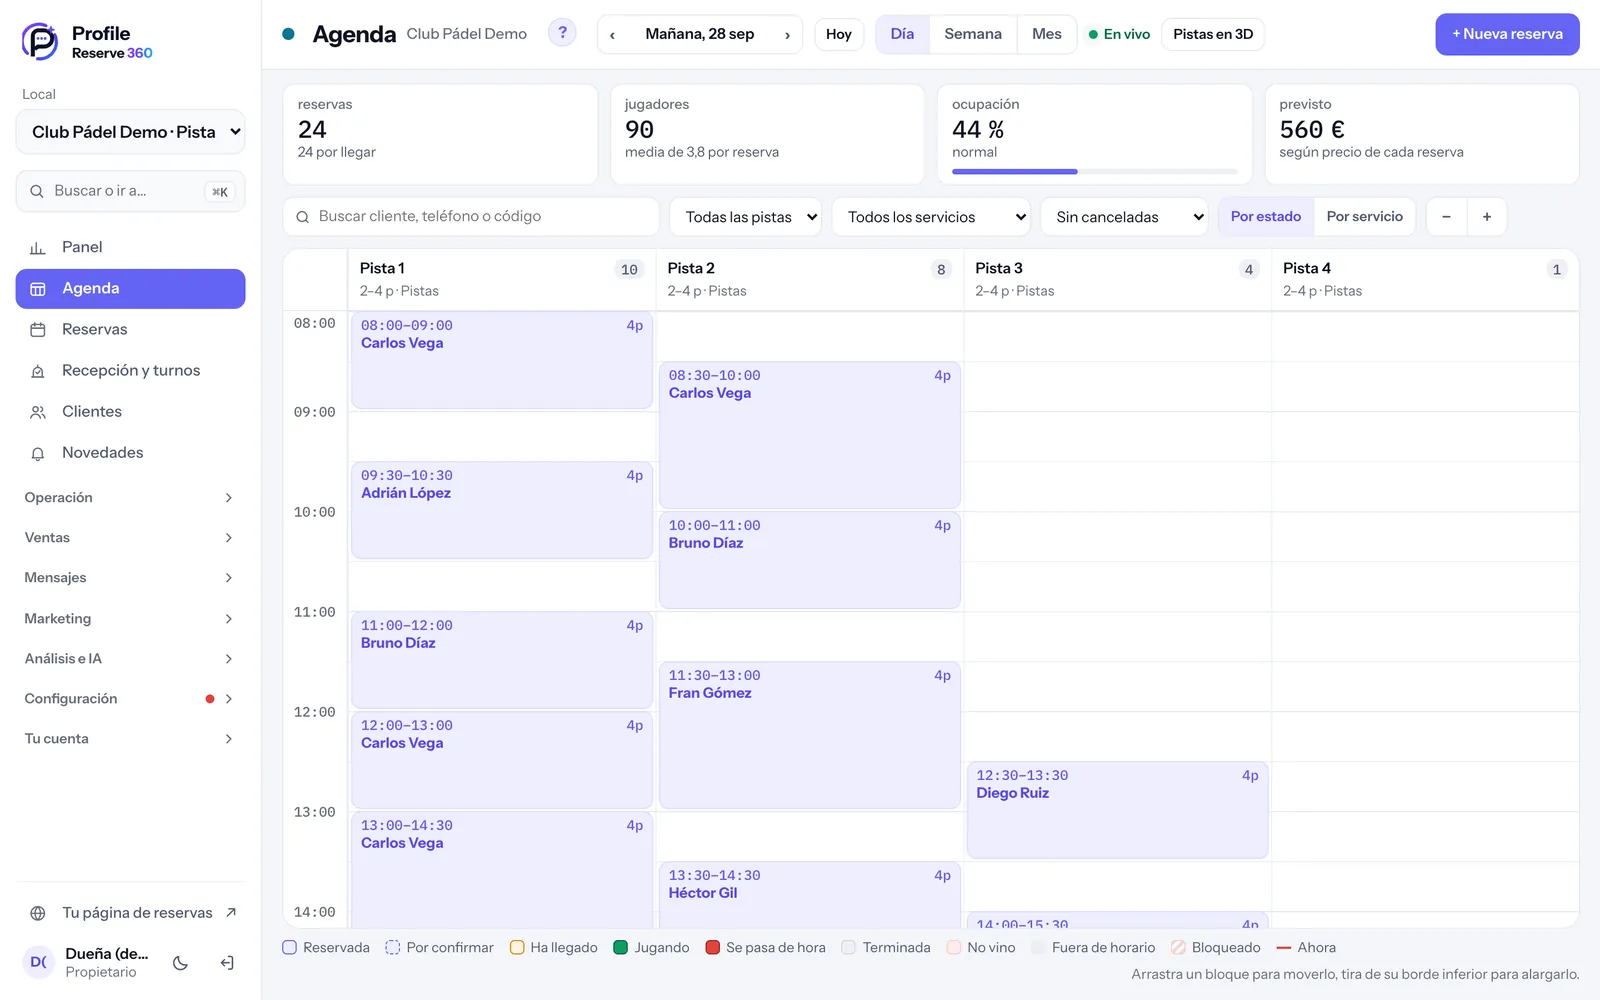Open Reservas in the sidebar
This screenshot has width=1600, height=1000.
(x=130, y=330)
